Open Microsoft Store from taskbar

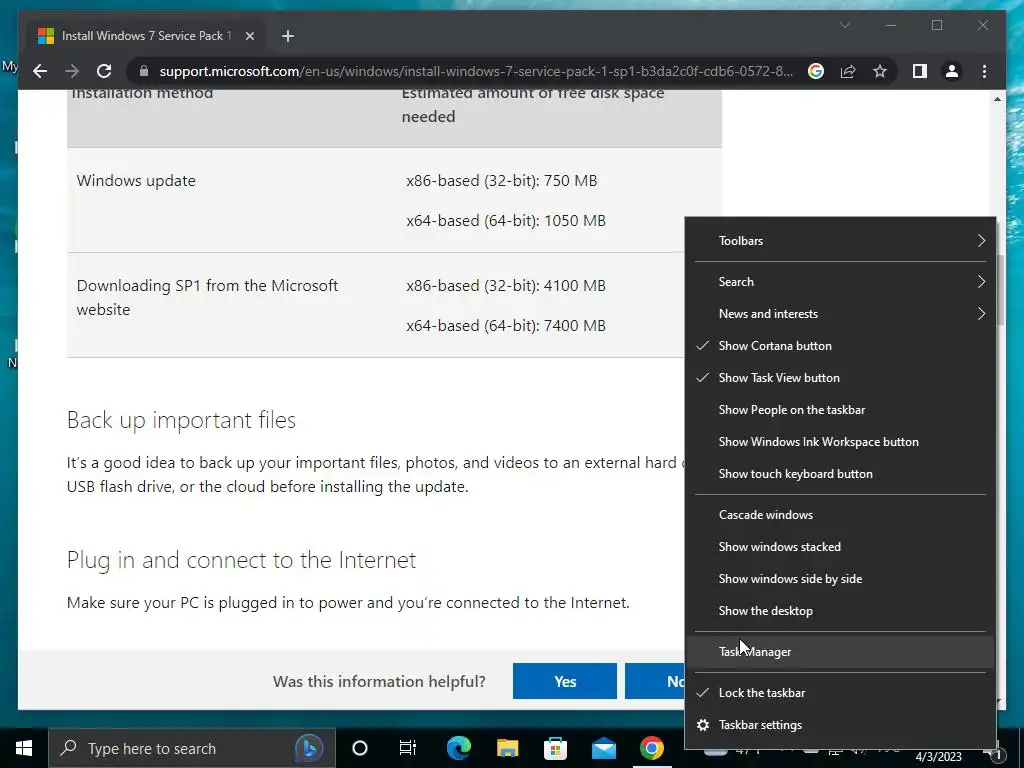tap(556, 748)
